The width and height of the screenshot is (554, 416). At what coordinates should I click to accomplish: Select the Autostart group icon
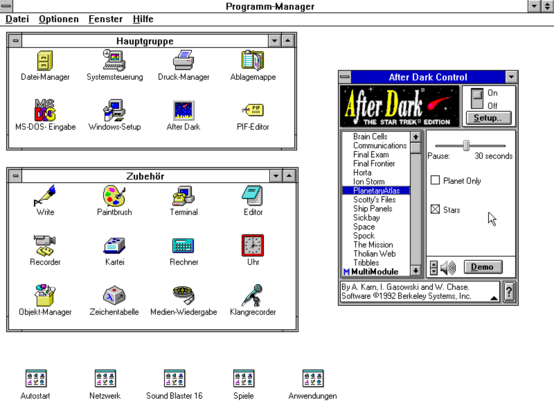click(x=36, y=379)
